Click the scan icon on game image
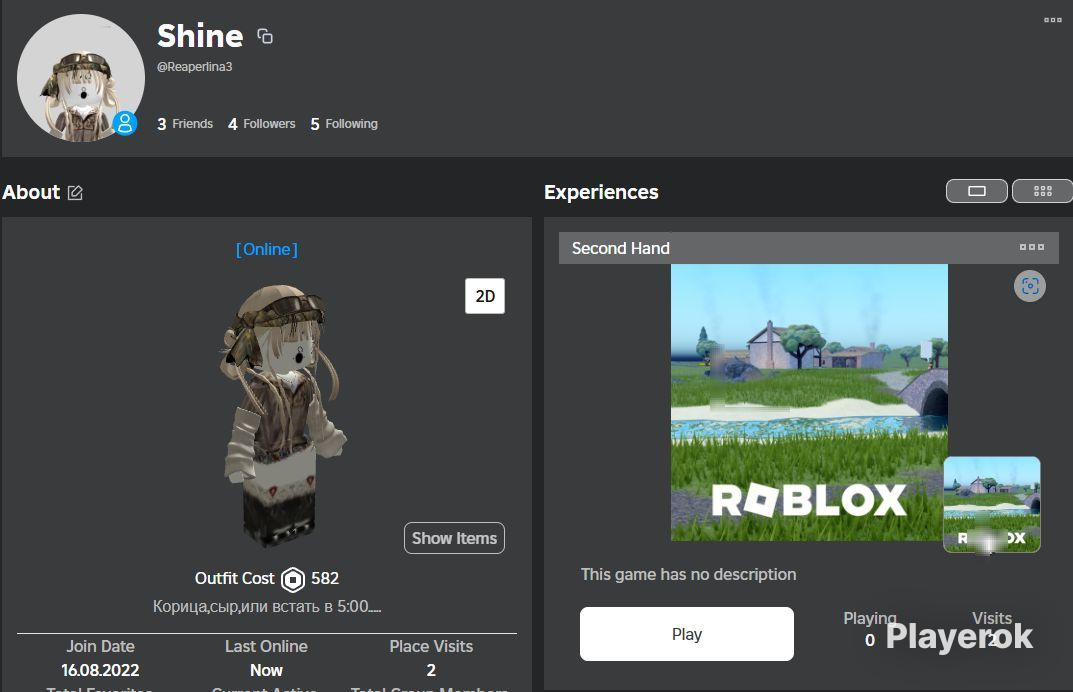Image resolution: width=1073 pixels, height=692 pixels. 1030,286
